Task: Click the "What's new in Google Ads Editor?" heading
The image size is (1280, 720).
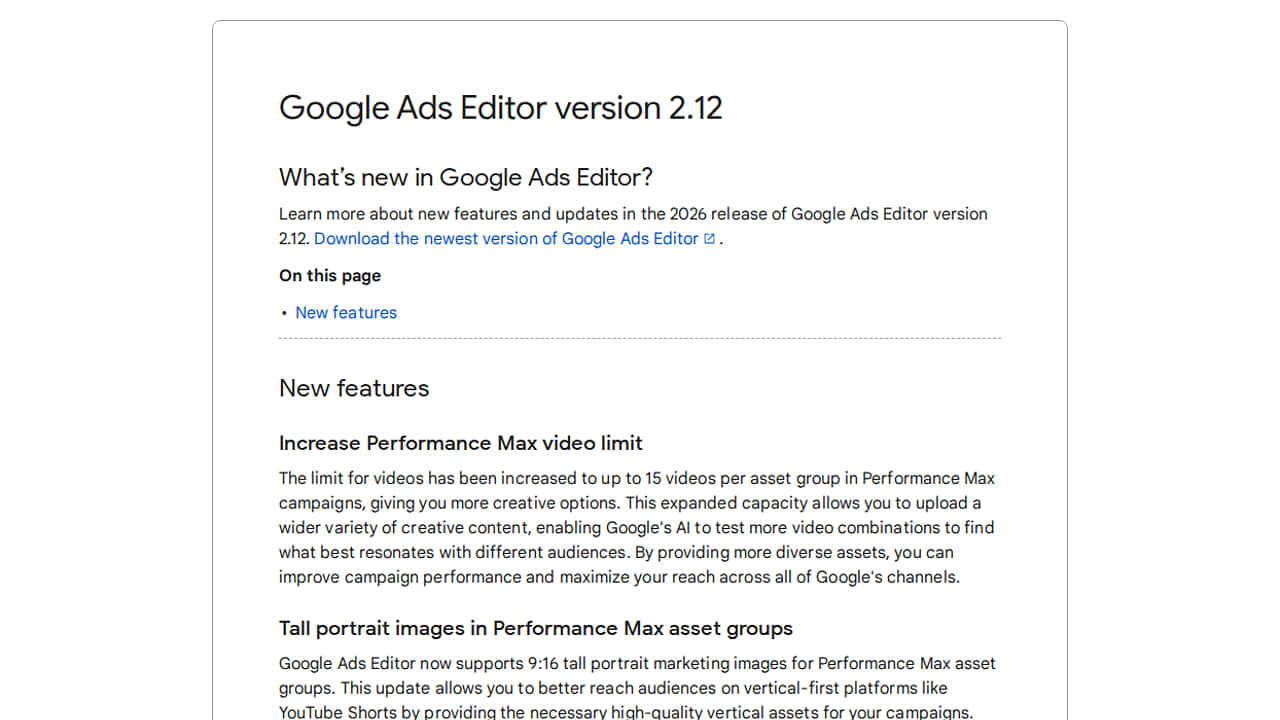Action: tap(465, 178)
